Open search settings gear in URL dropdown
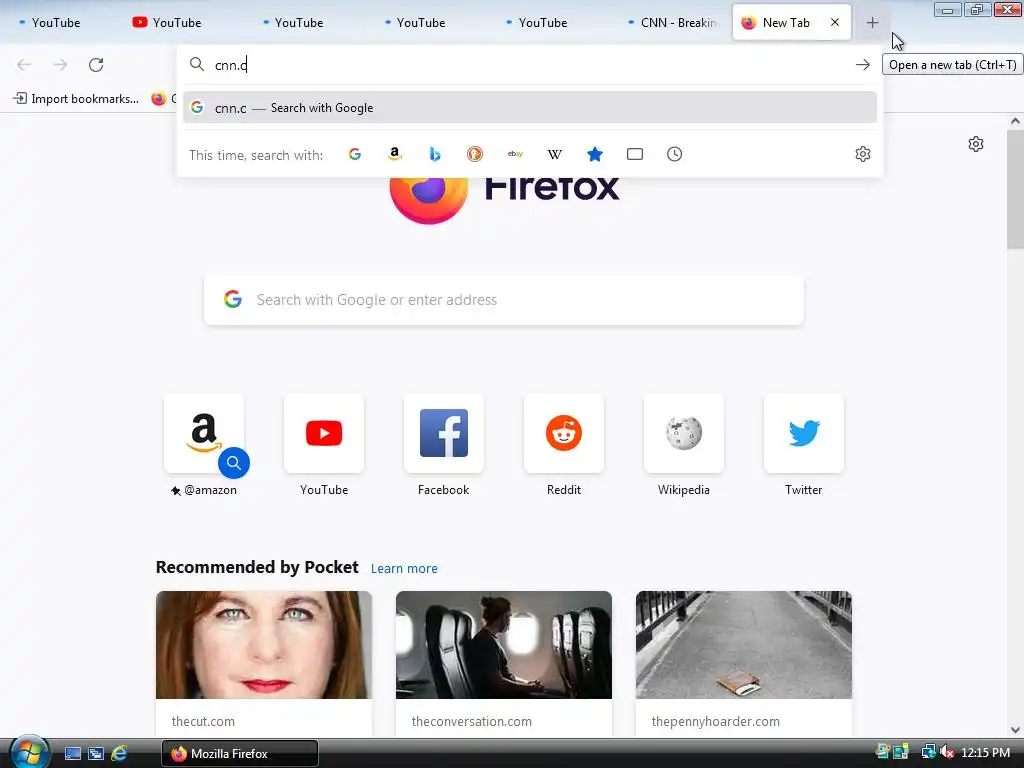 pos(863,154)
